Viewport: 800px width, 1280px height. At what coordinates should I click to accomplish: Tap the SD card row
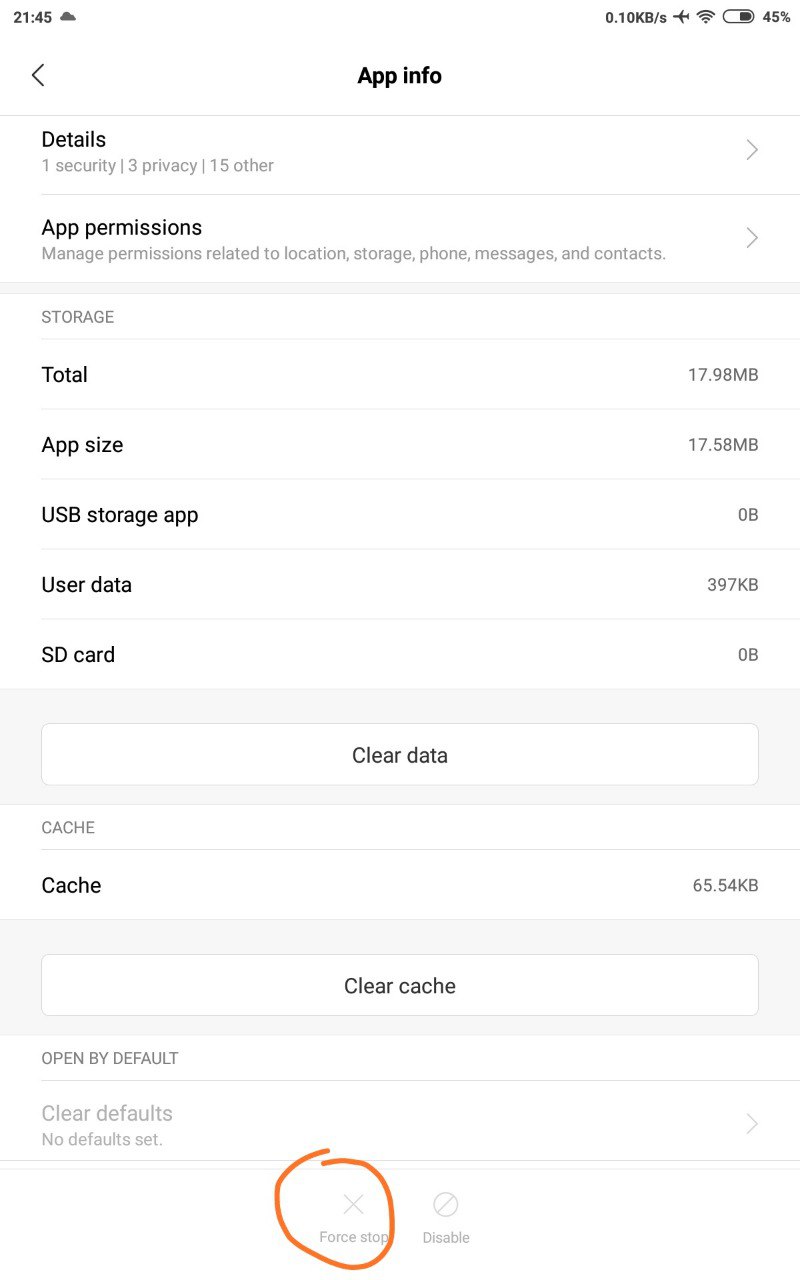[400, 655]
